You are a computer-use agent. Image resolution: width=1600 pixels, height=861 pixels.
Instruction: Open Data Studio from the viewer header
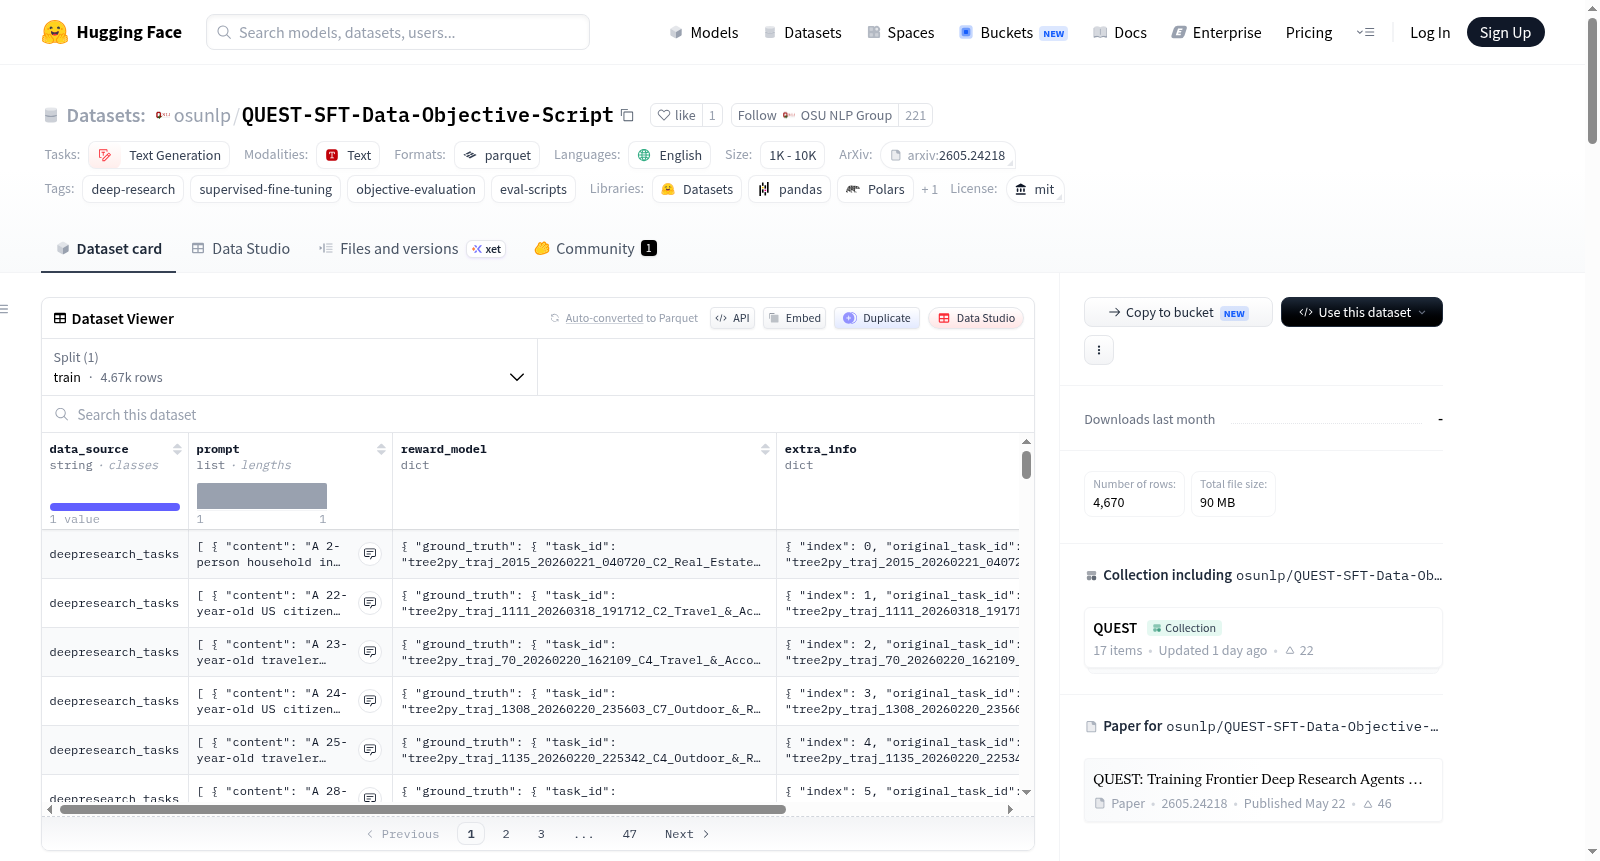(976, 318)
